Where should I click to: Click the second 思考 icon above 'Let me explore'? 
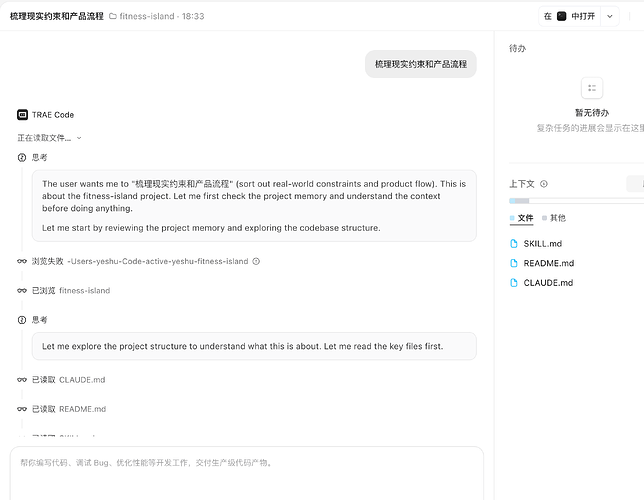click(22, 320)
